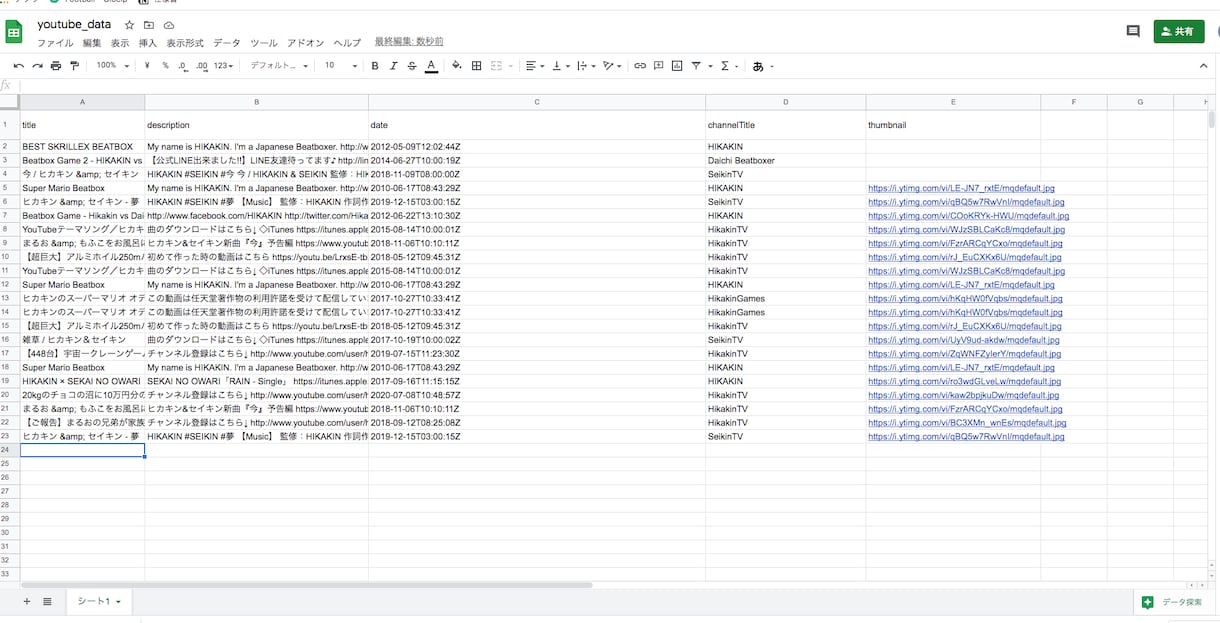This screenshot has height=623, width=1220.
Task: Open the font family dropdown
Action: (x=279, y=66)
